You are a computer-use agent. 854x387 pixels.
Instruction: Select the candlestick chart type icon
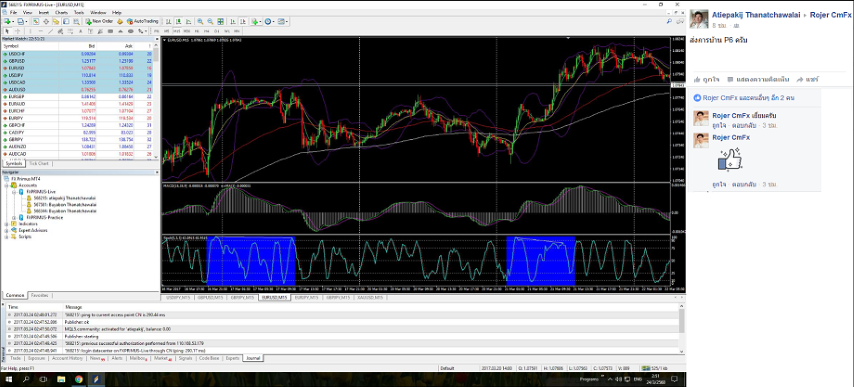pyautogui.click(x=178, y=21)
